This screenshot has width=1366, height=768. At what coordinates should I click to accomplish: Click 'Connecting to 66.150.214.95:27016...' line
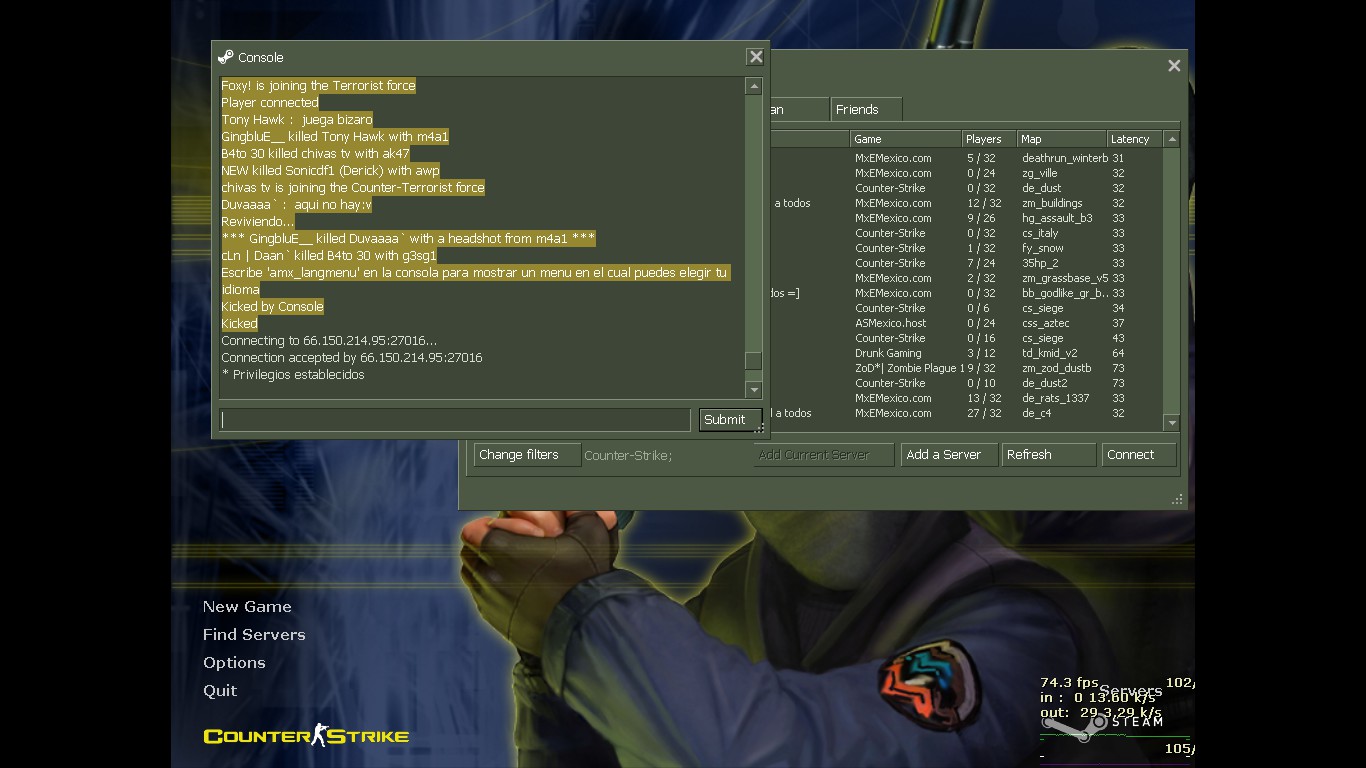329,341
